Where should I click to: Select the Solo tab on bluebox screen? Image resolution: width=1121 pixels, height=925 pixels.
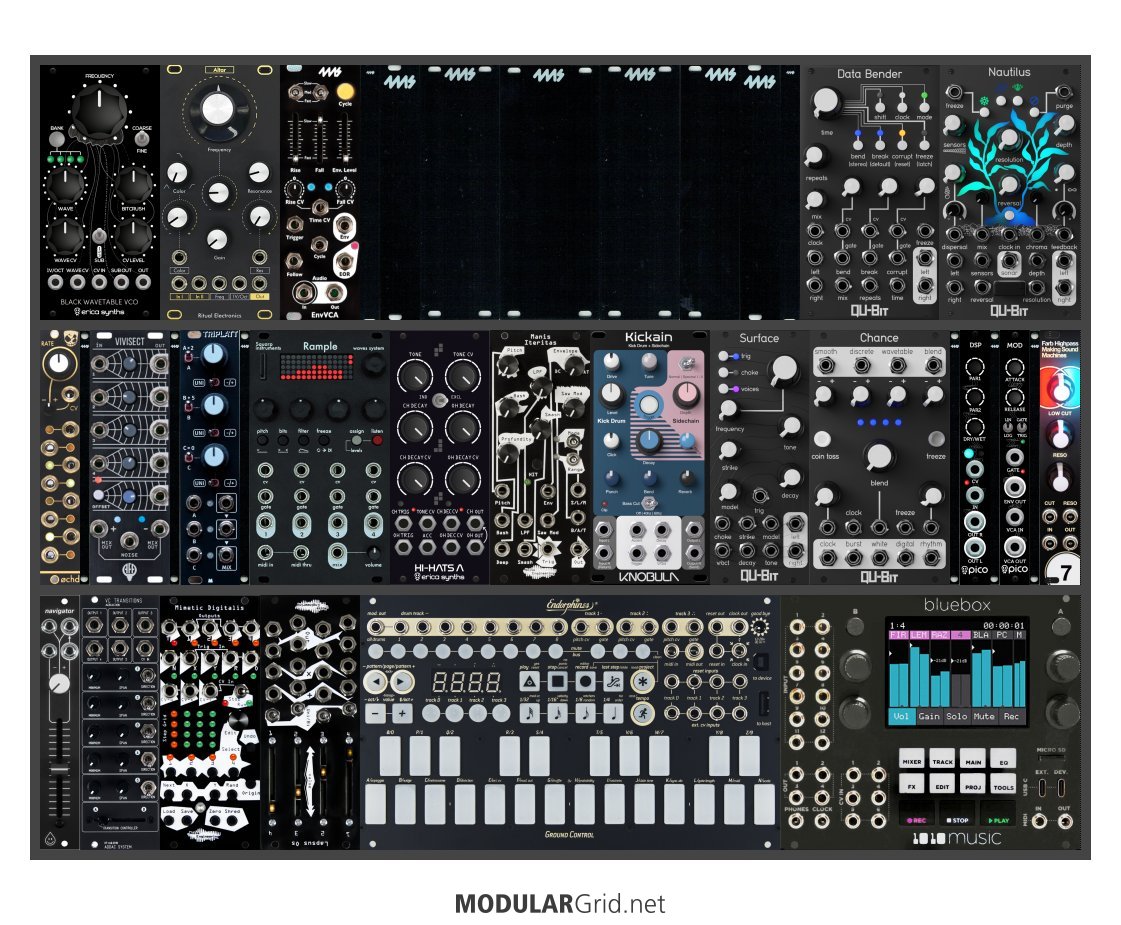[x=957, y=716]
